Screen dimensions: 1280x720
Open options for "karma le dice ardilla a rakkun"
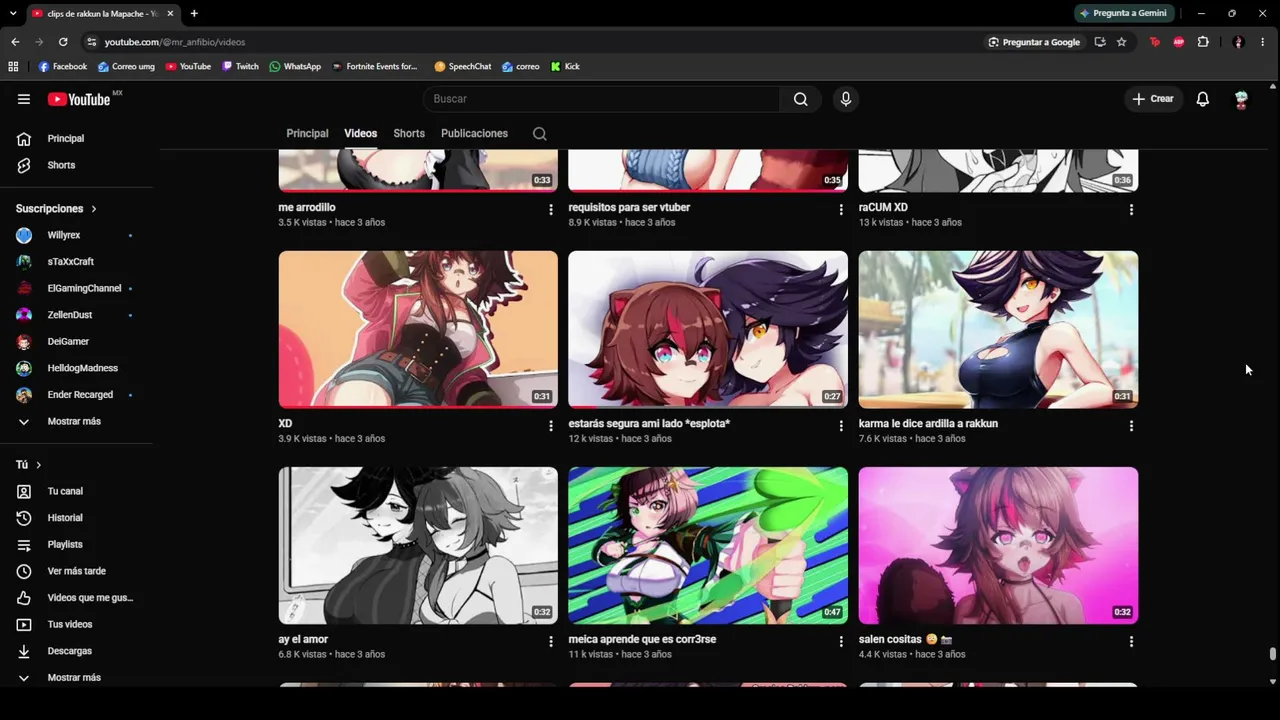[x=1131, y=426]
